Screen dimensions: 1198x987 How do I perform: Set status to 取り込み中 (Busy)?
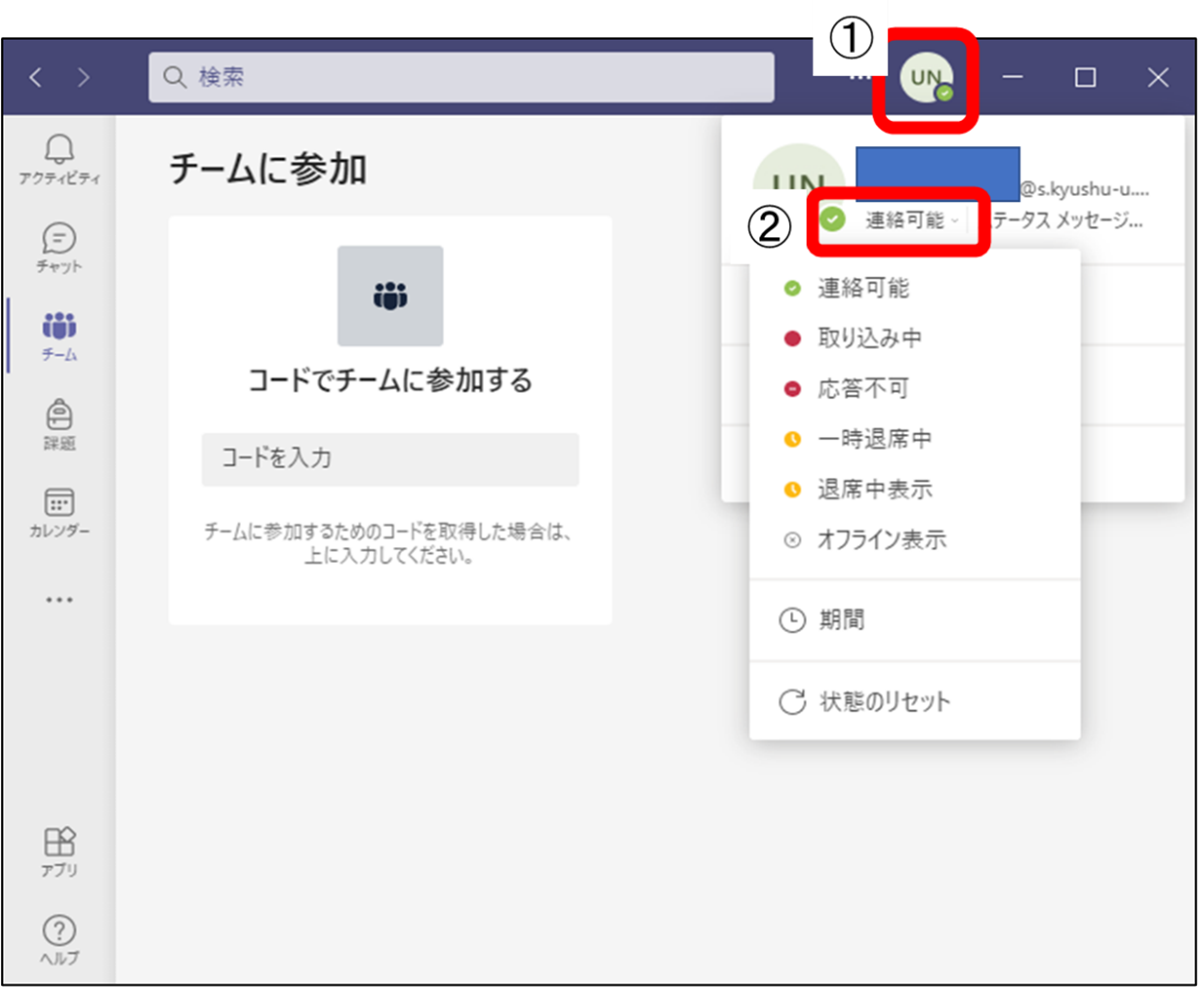coord(869,339)
